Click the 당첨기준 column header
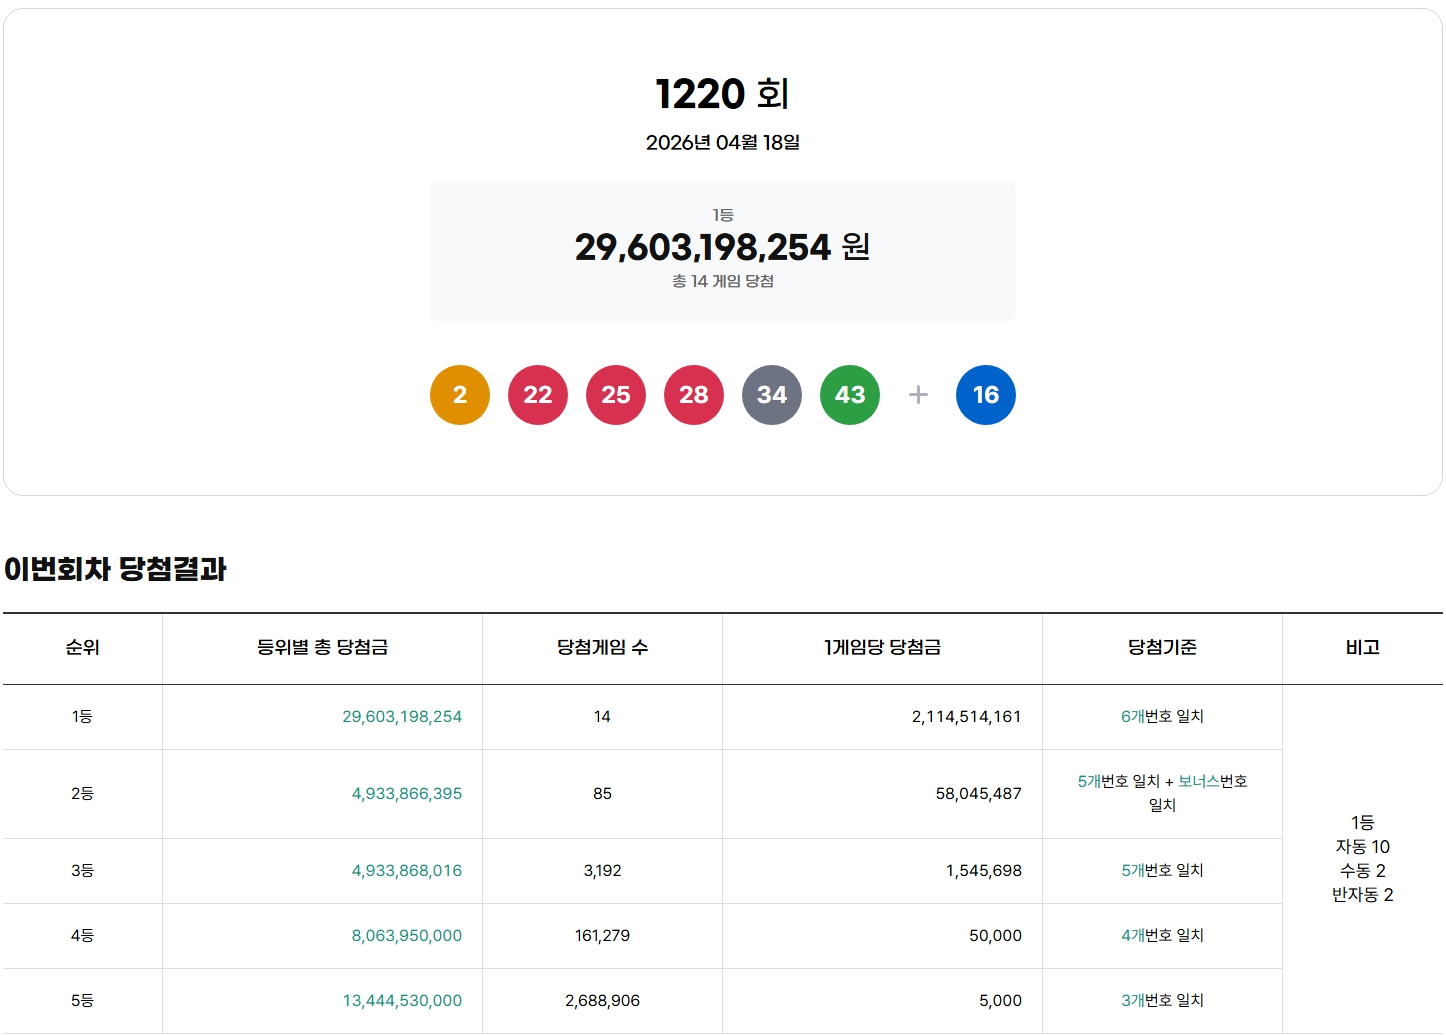 click(x=1163, y=648)
